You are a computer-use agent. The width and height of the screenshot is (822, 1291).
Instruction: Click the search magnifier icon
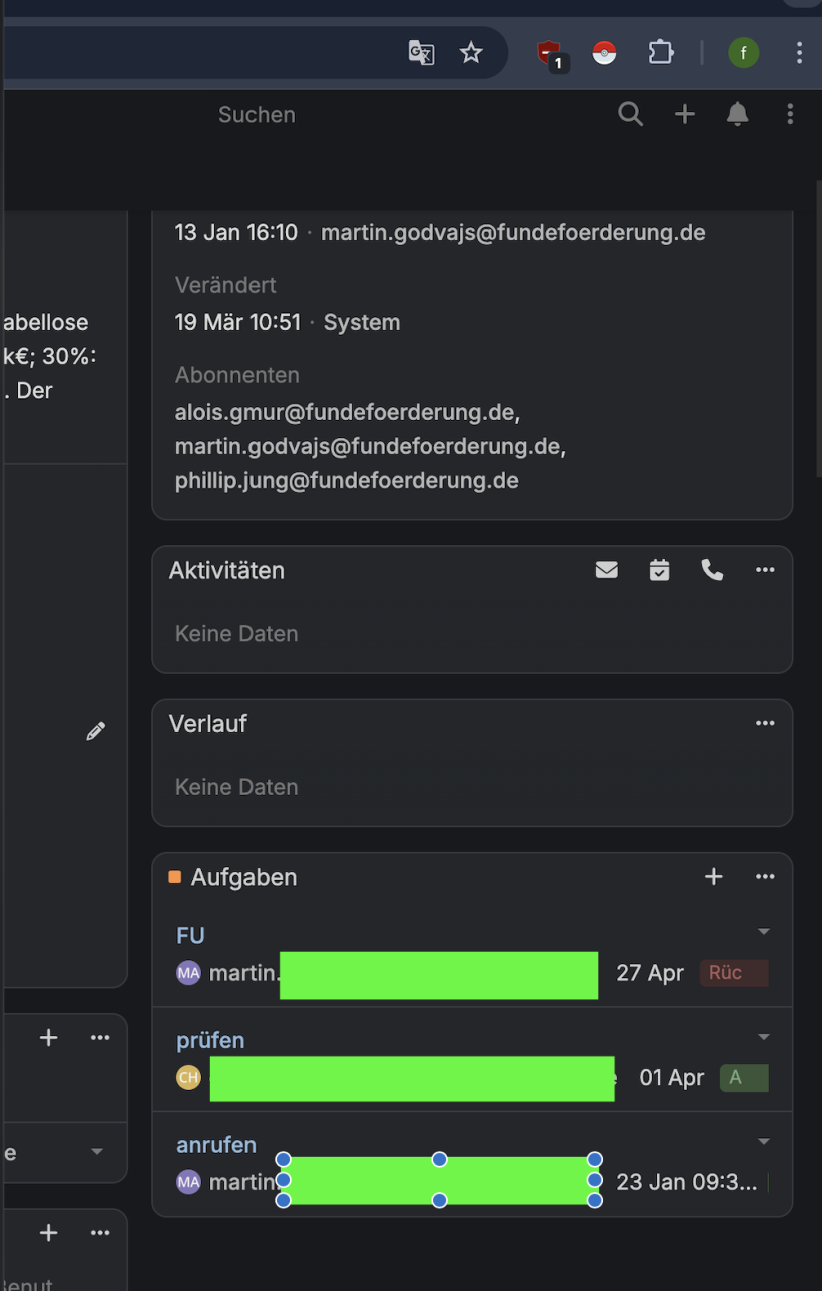point(630,114)
